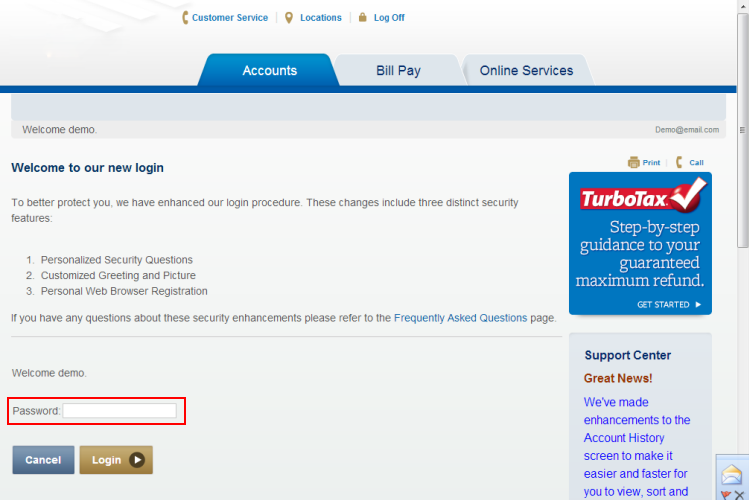Viewport: 749px width, 500px height.
Task: Open the Online Services tab
Action: (x=526, y=71)
